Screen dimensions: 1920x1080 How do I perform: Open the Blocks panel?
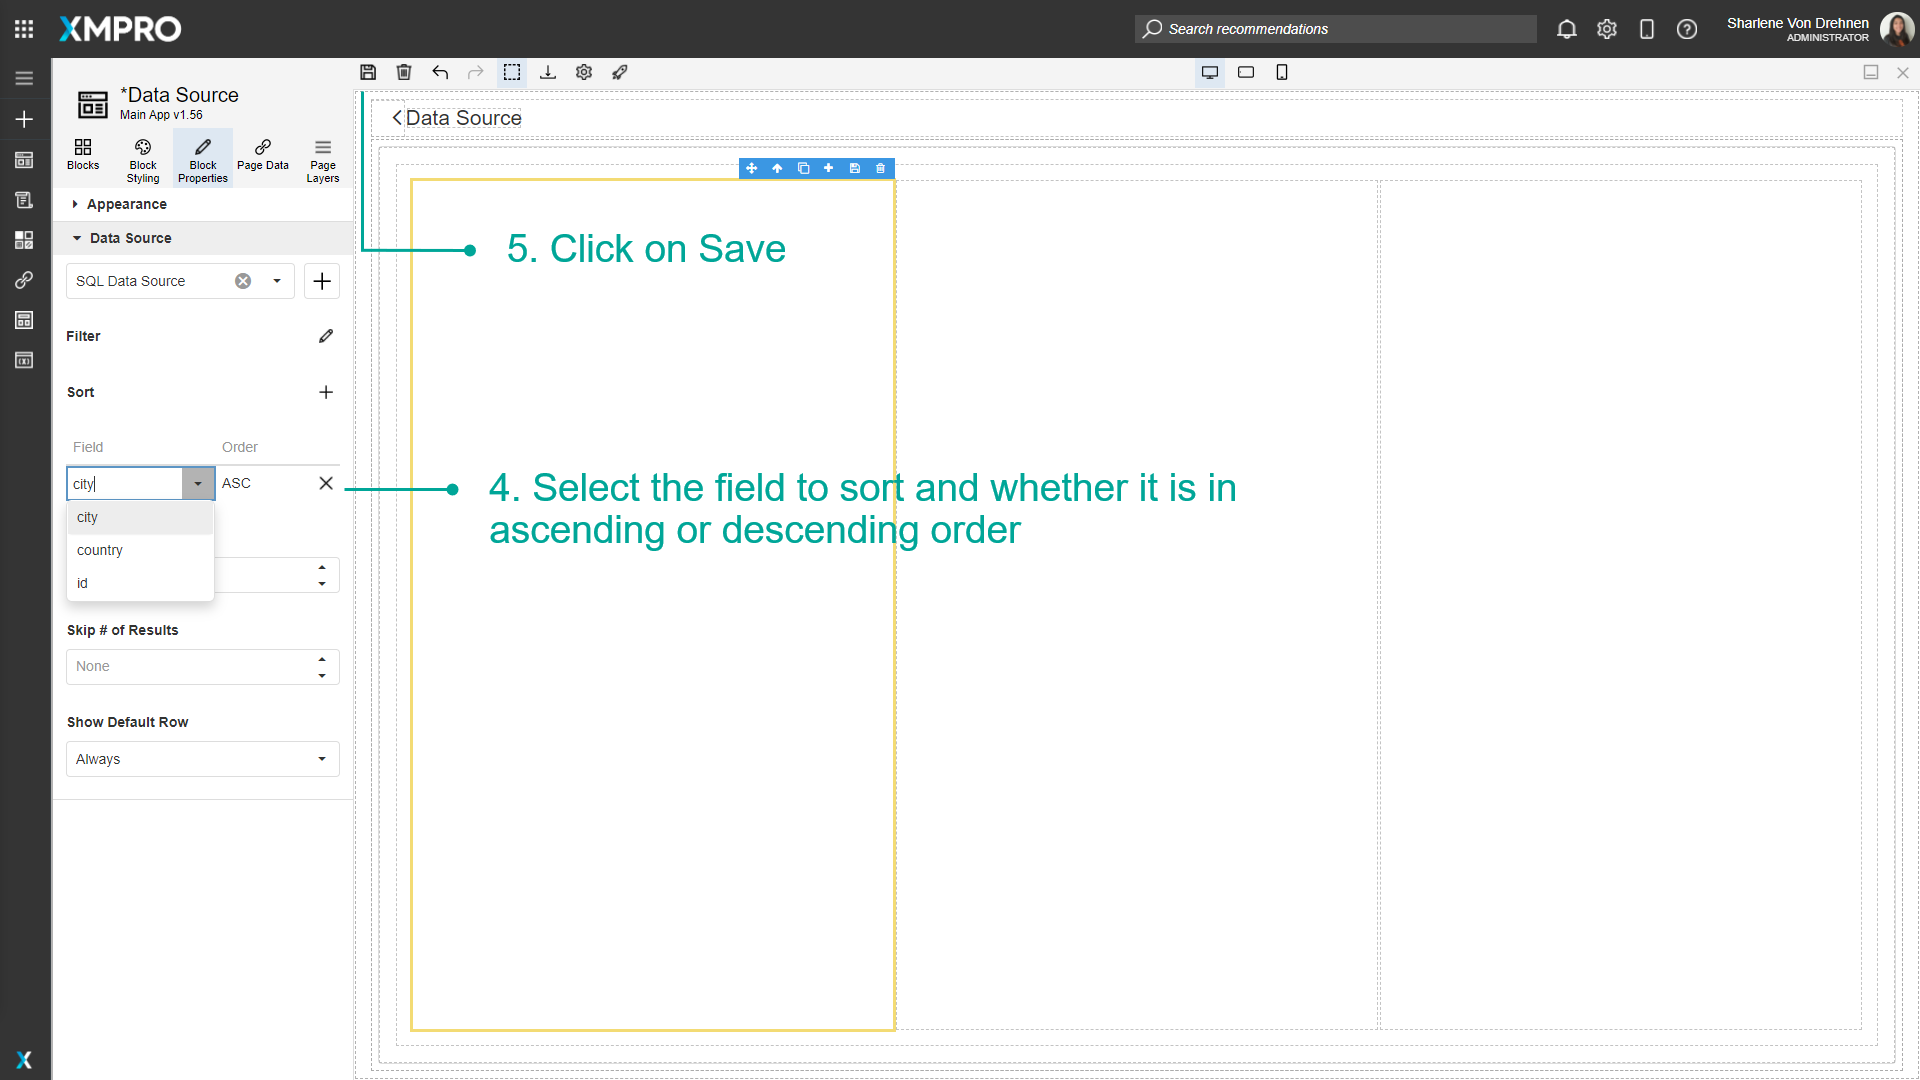pos(83,157)
